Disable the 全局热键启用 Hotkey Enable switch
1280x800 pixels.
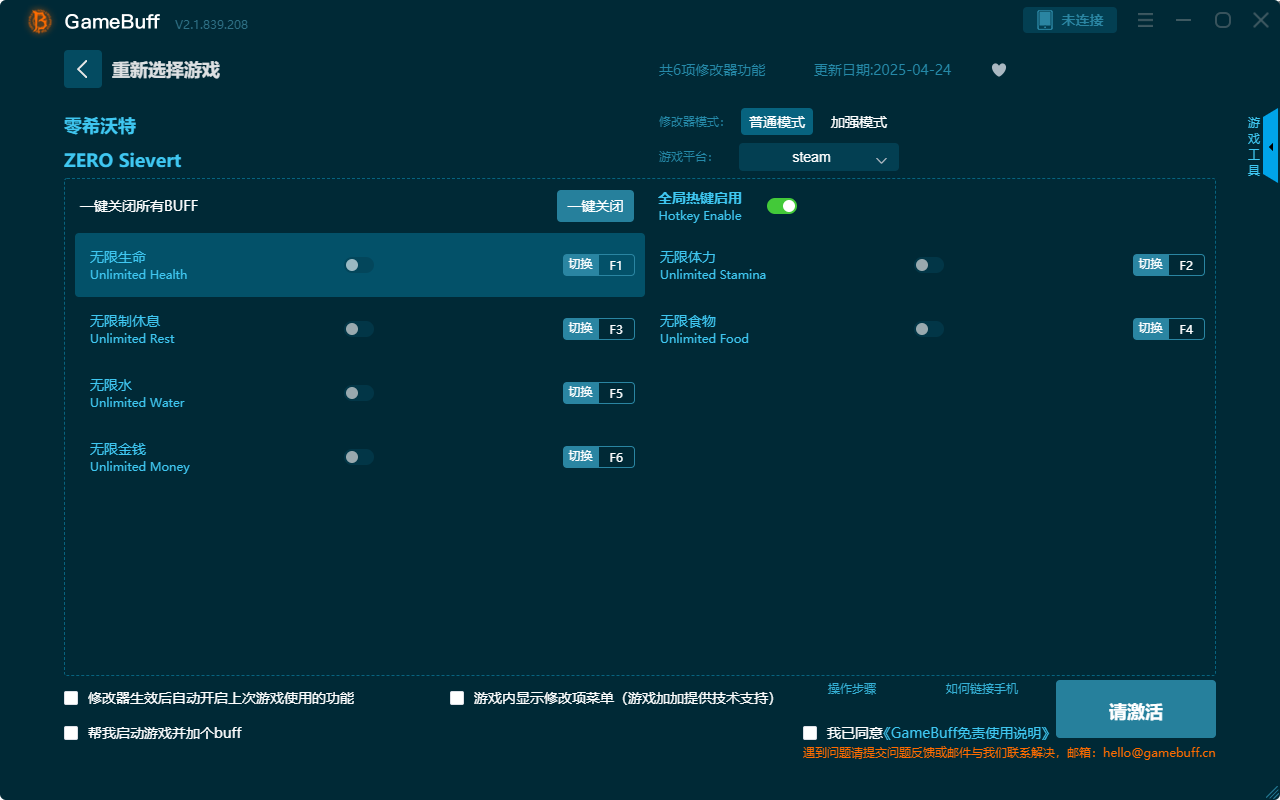coord(782,205)
